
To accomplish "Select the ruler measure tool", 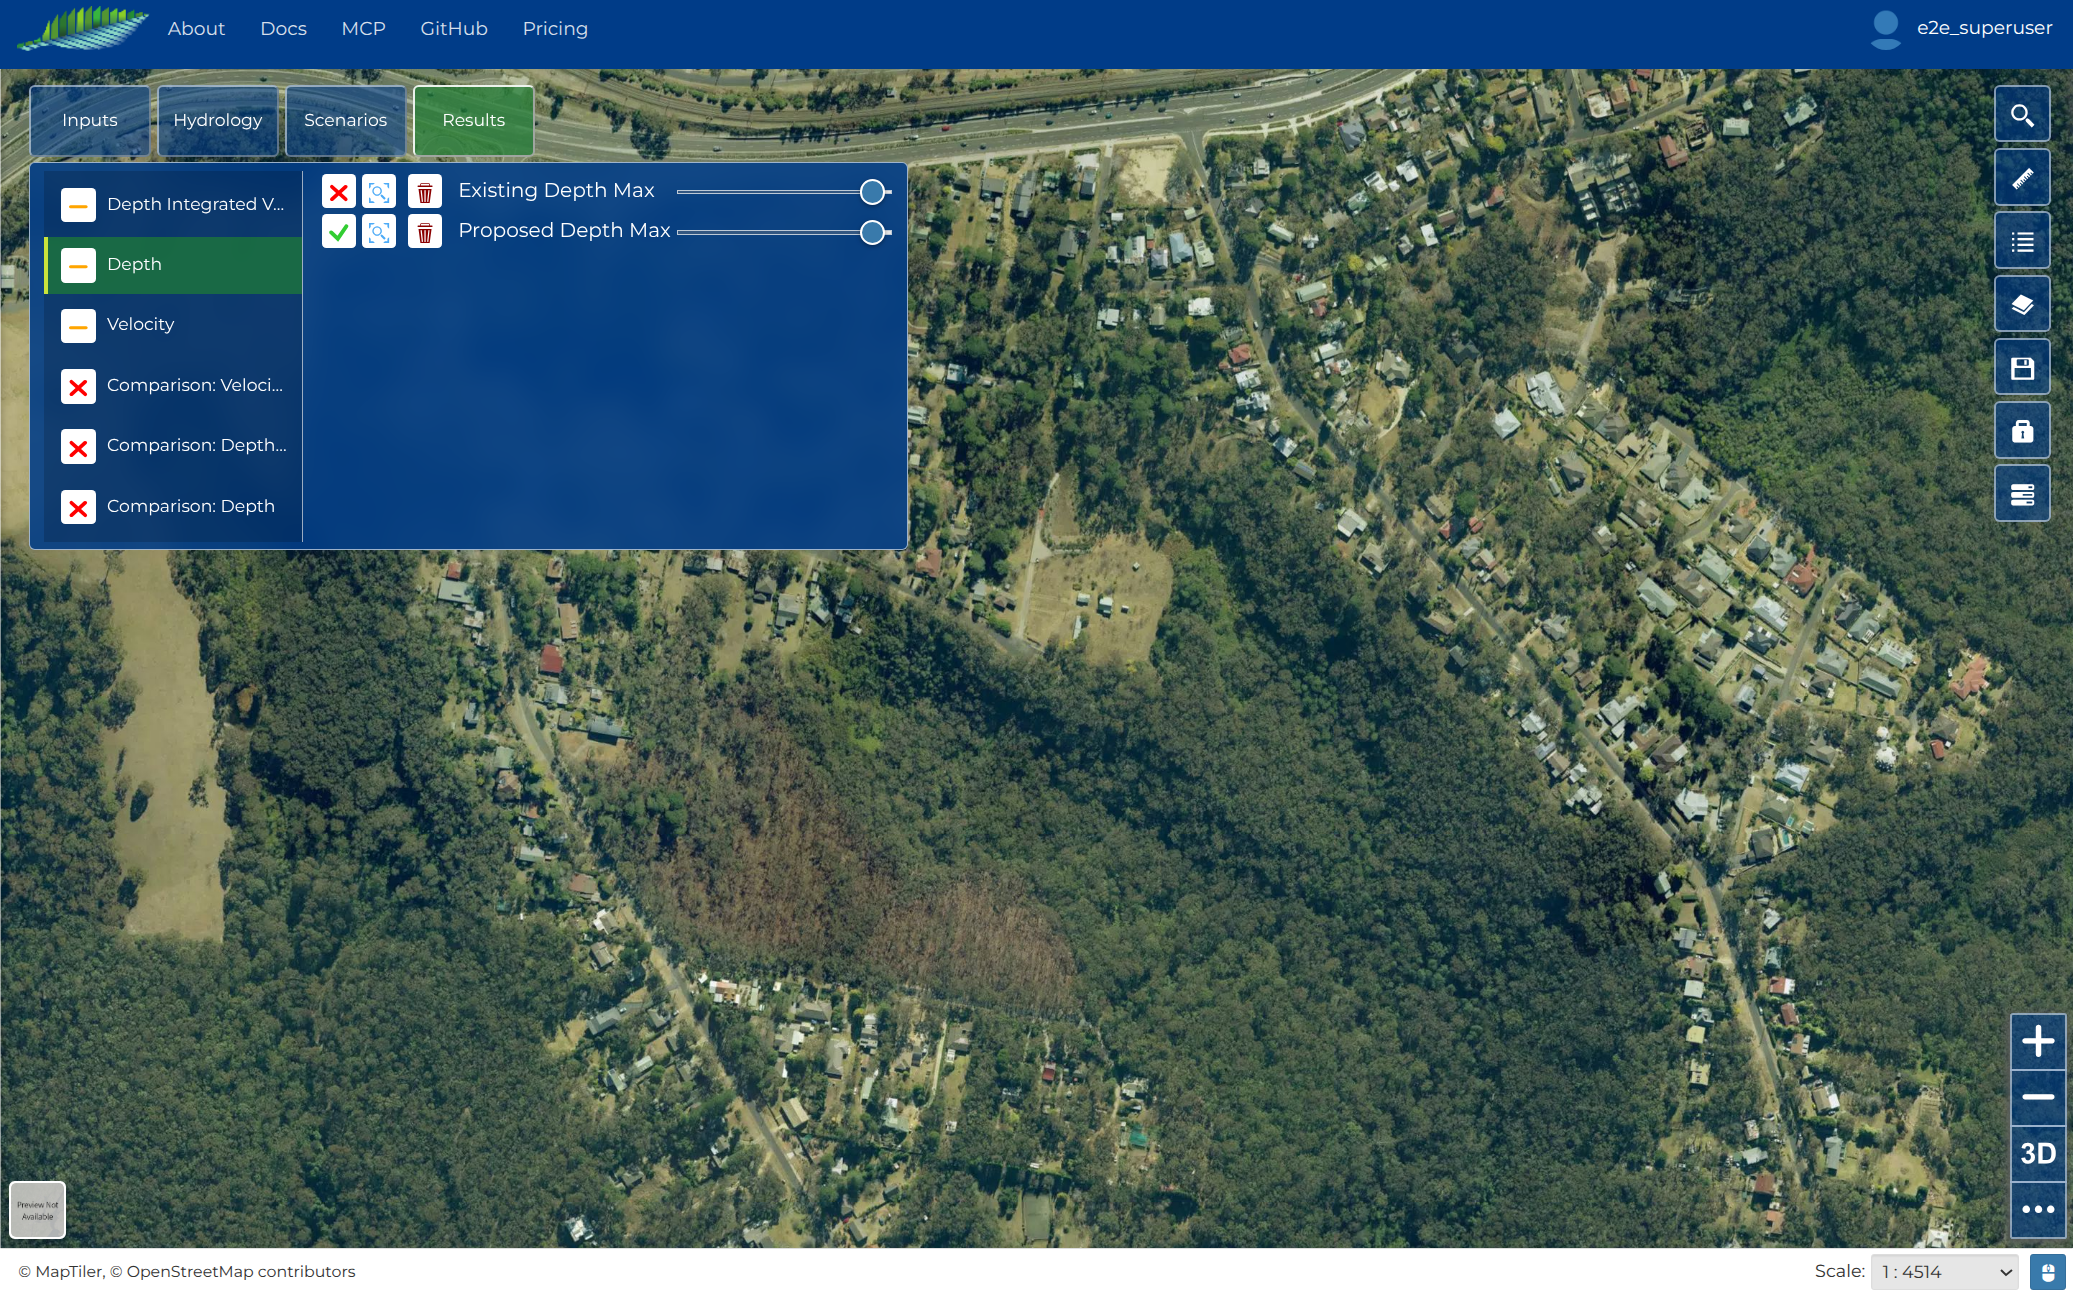I will point(2022,178).
